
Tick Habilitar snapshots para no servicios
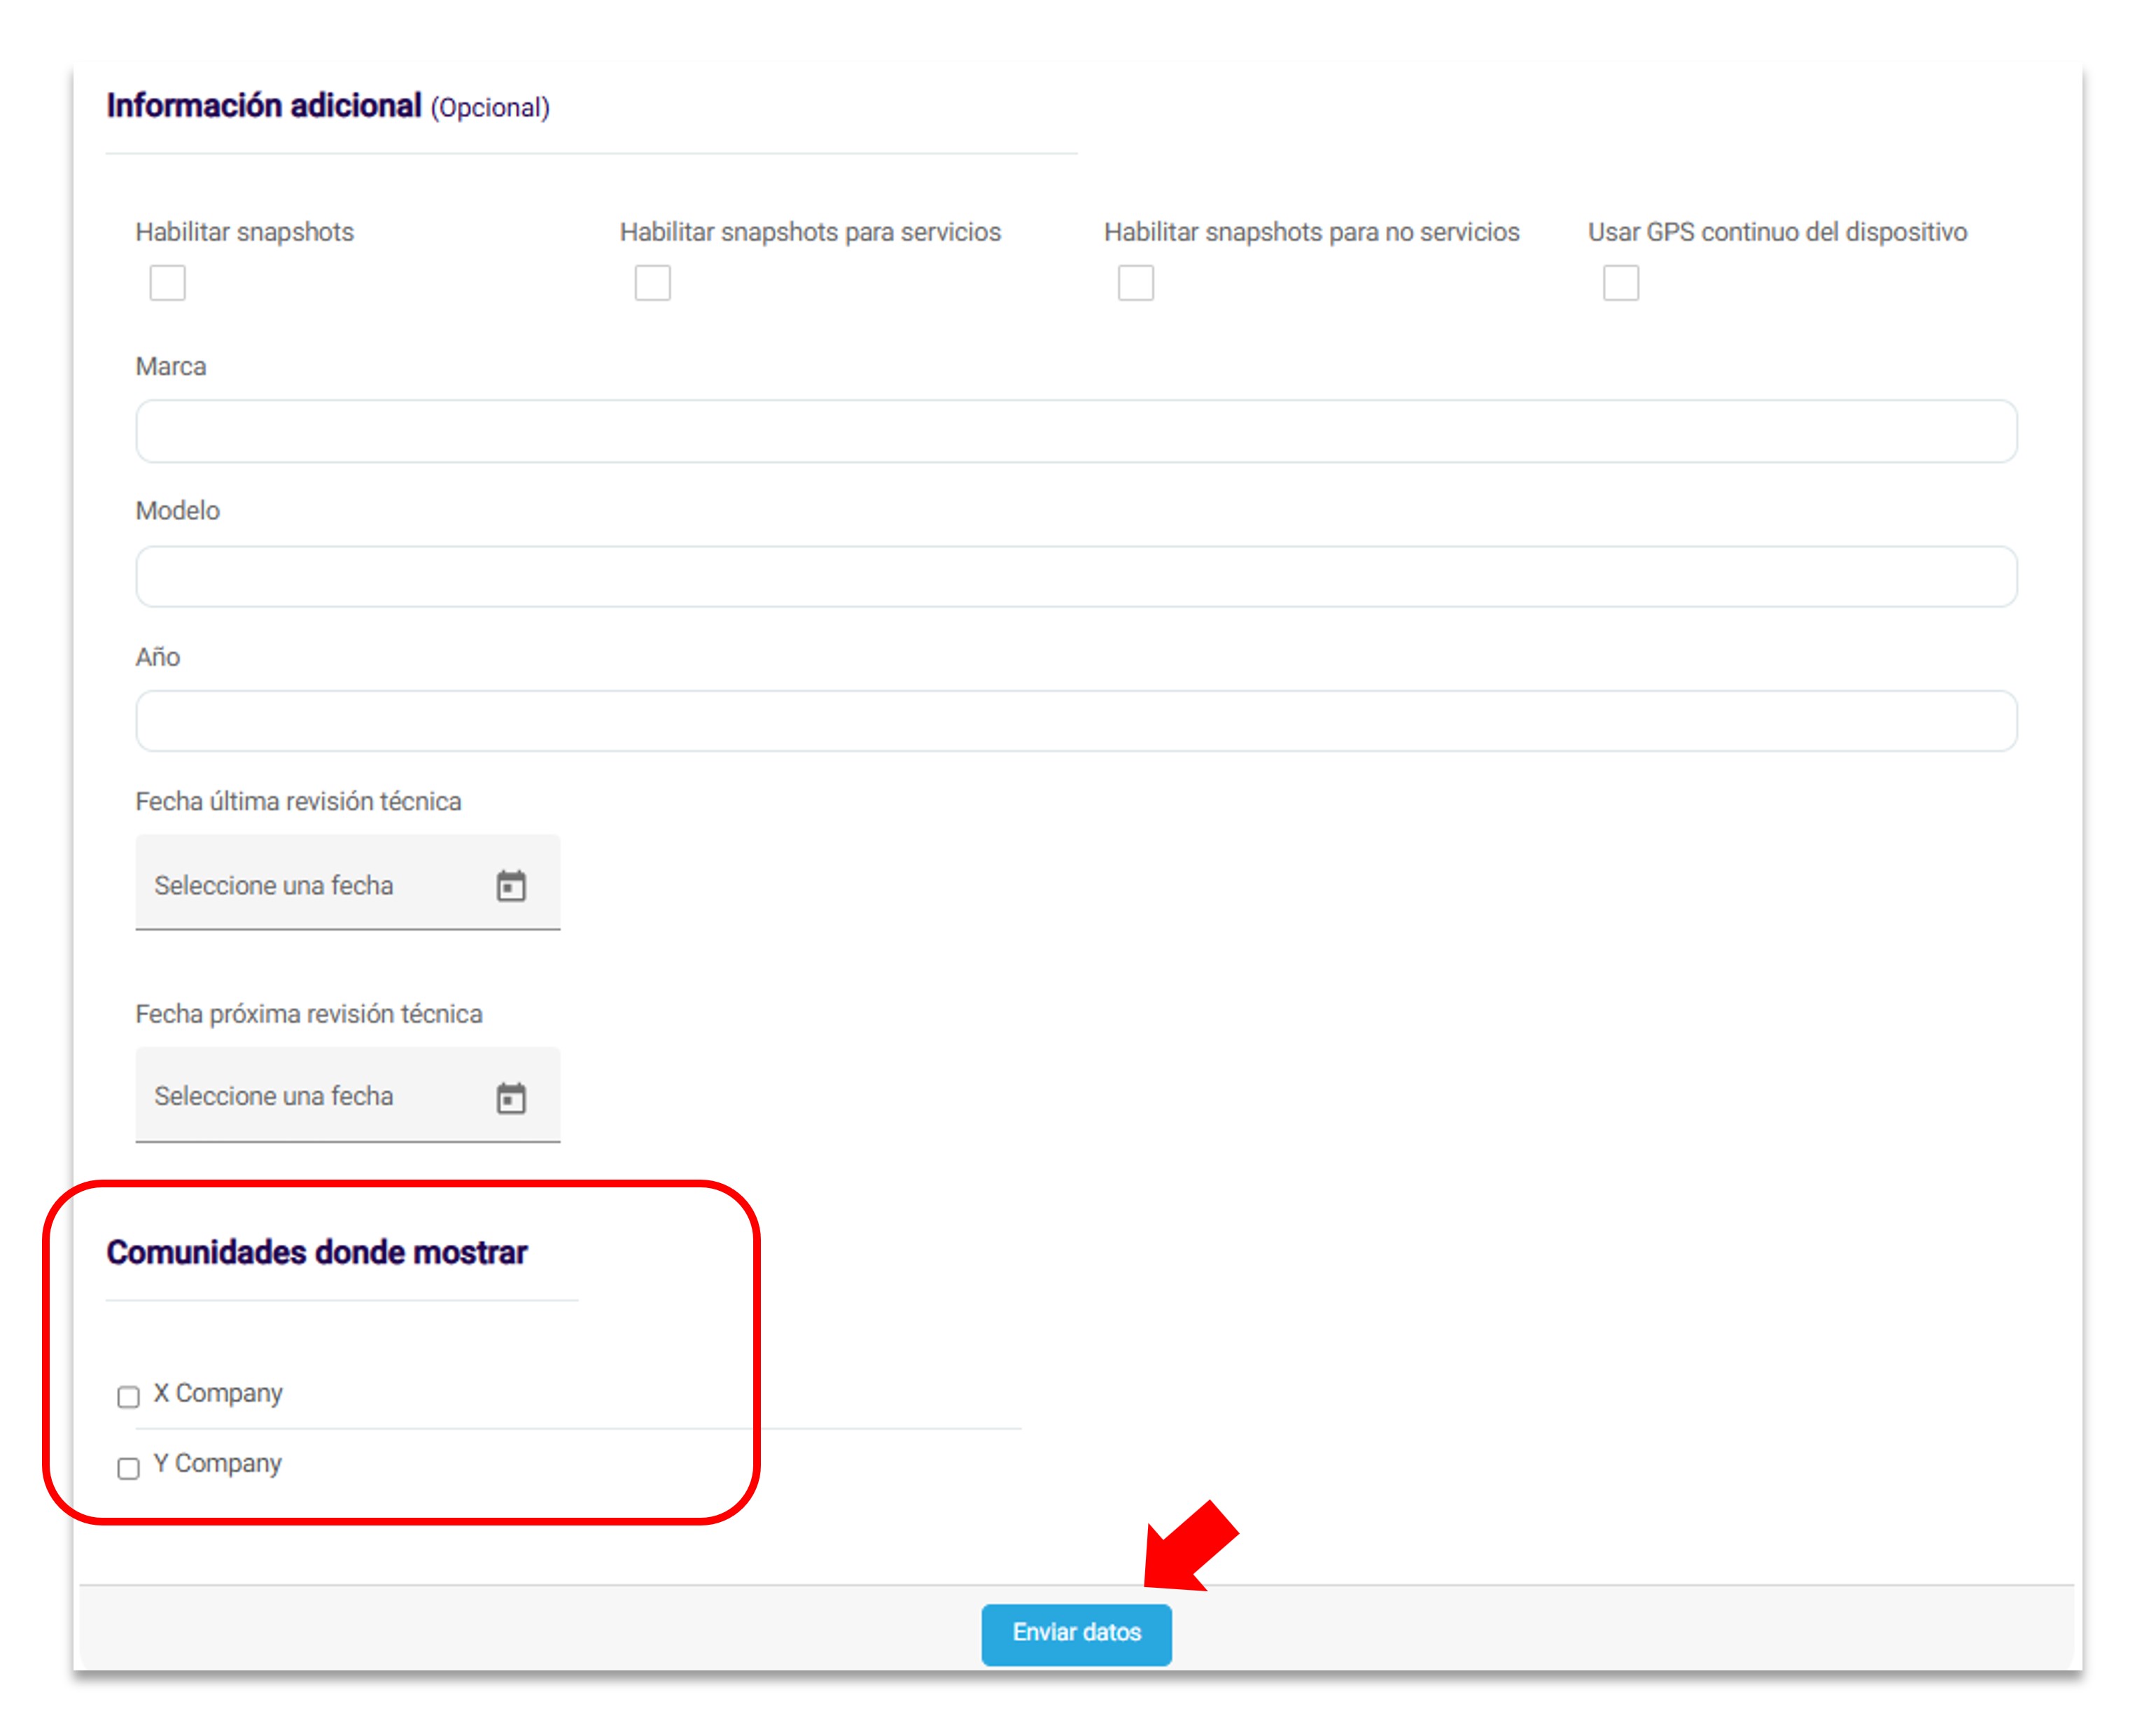(x=1135, y=283)
